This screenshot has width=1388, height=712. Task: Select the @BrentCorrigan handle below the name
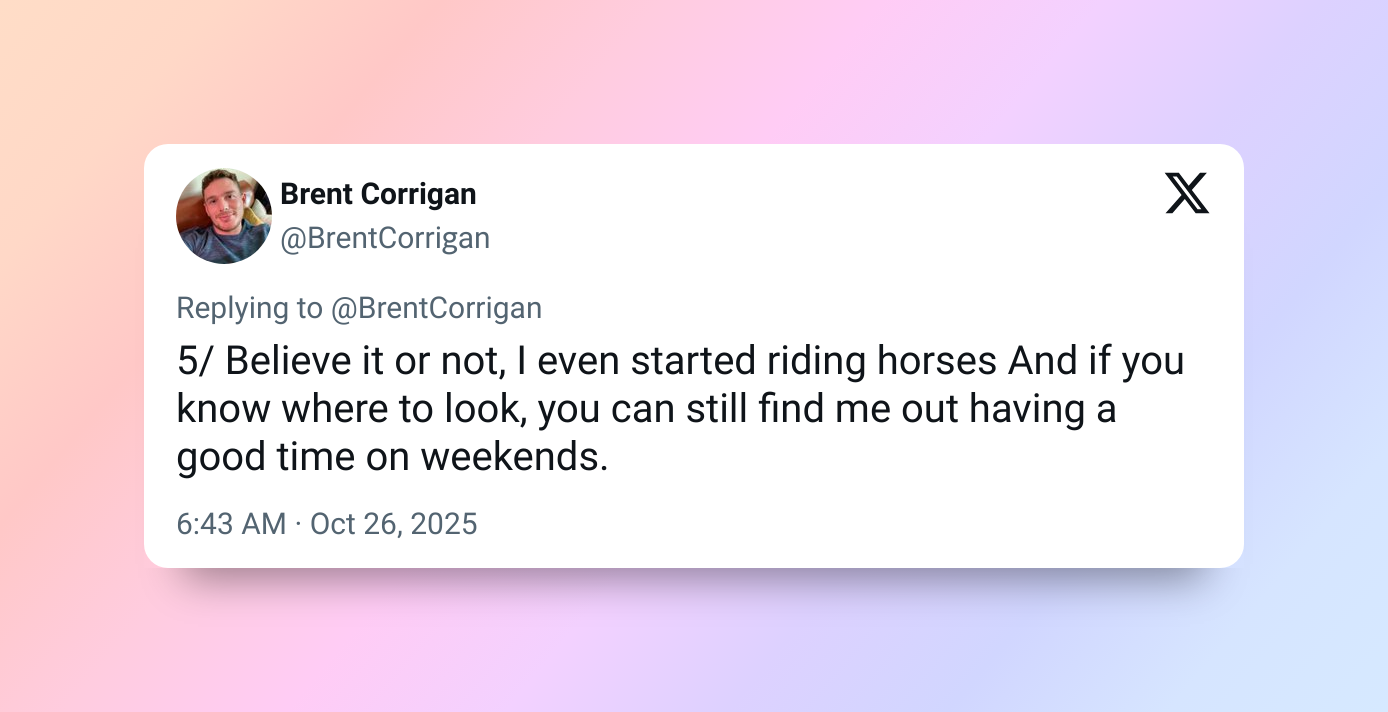[x=385, y=238]
